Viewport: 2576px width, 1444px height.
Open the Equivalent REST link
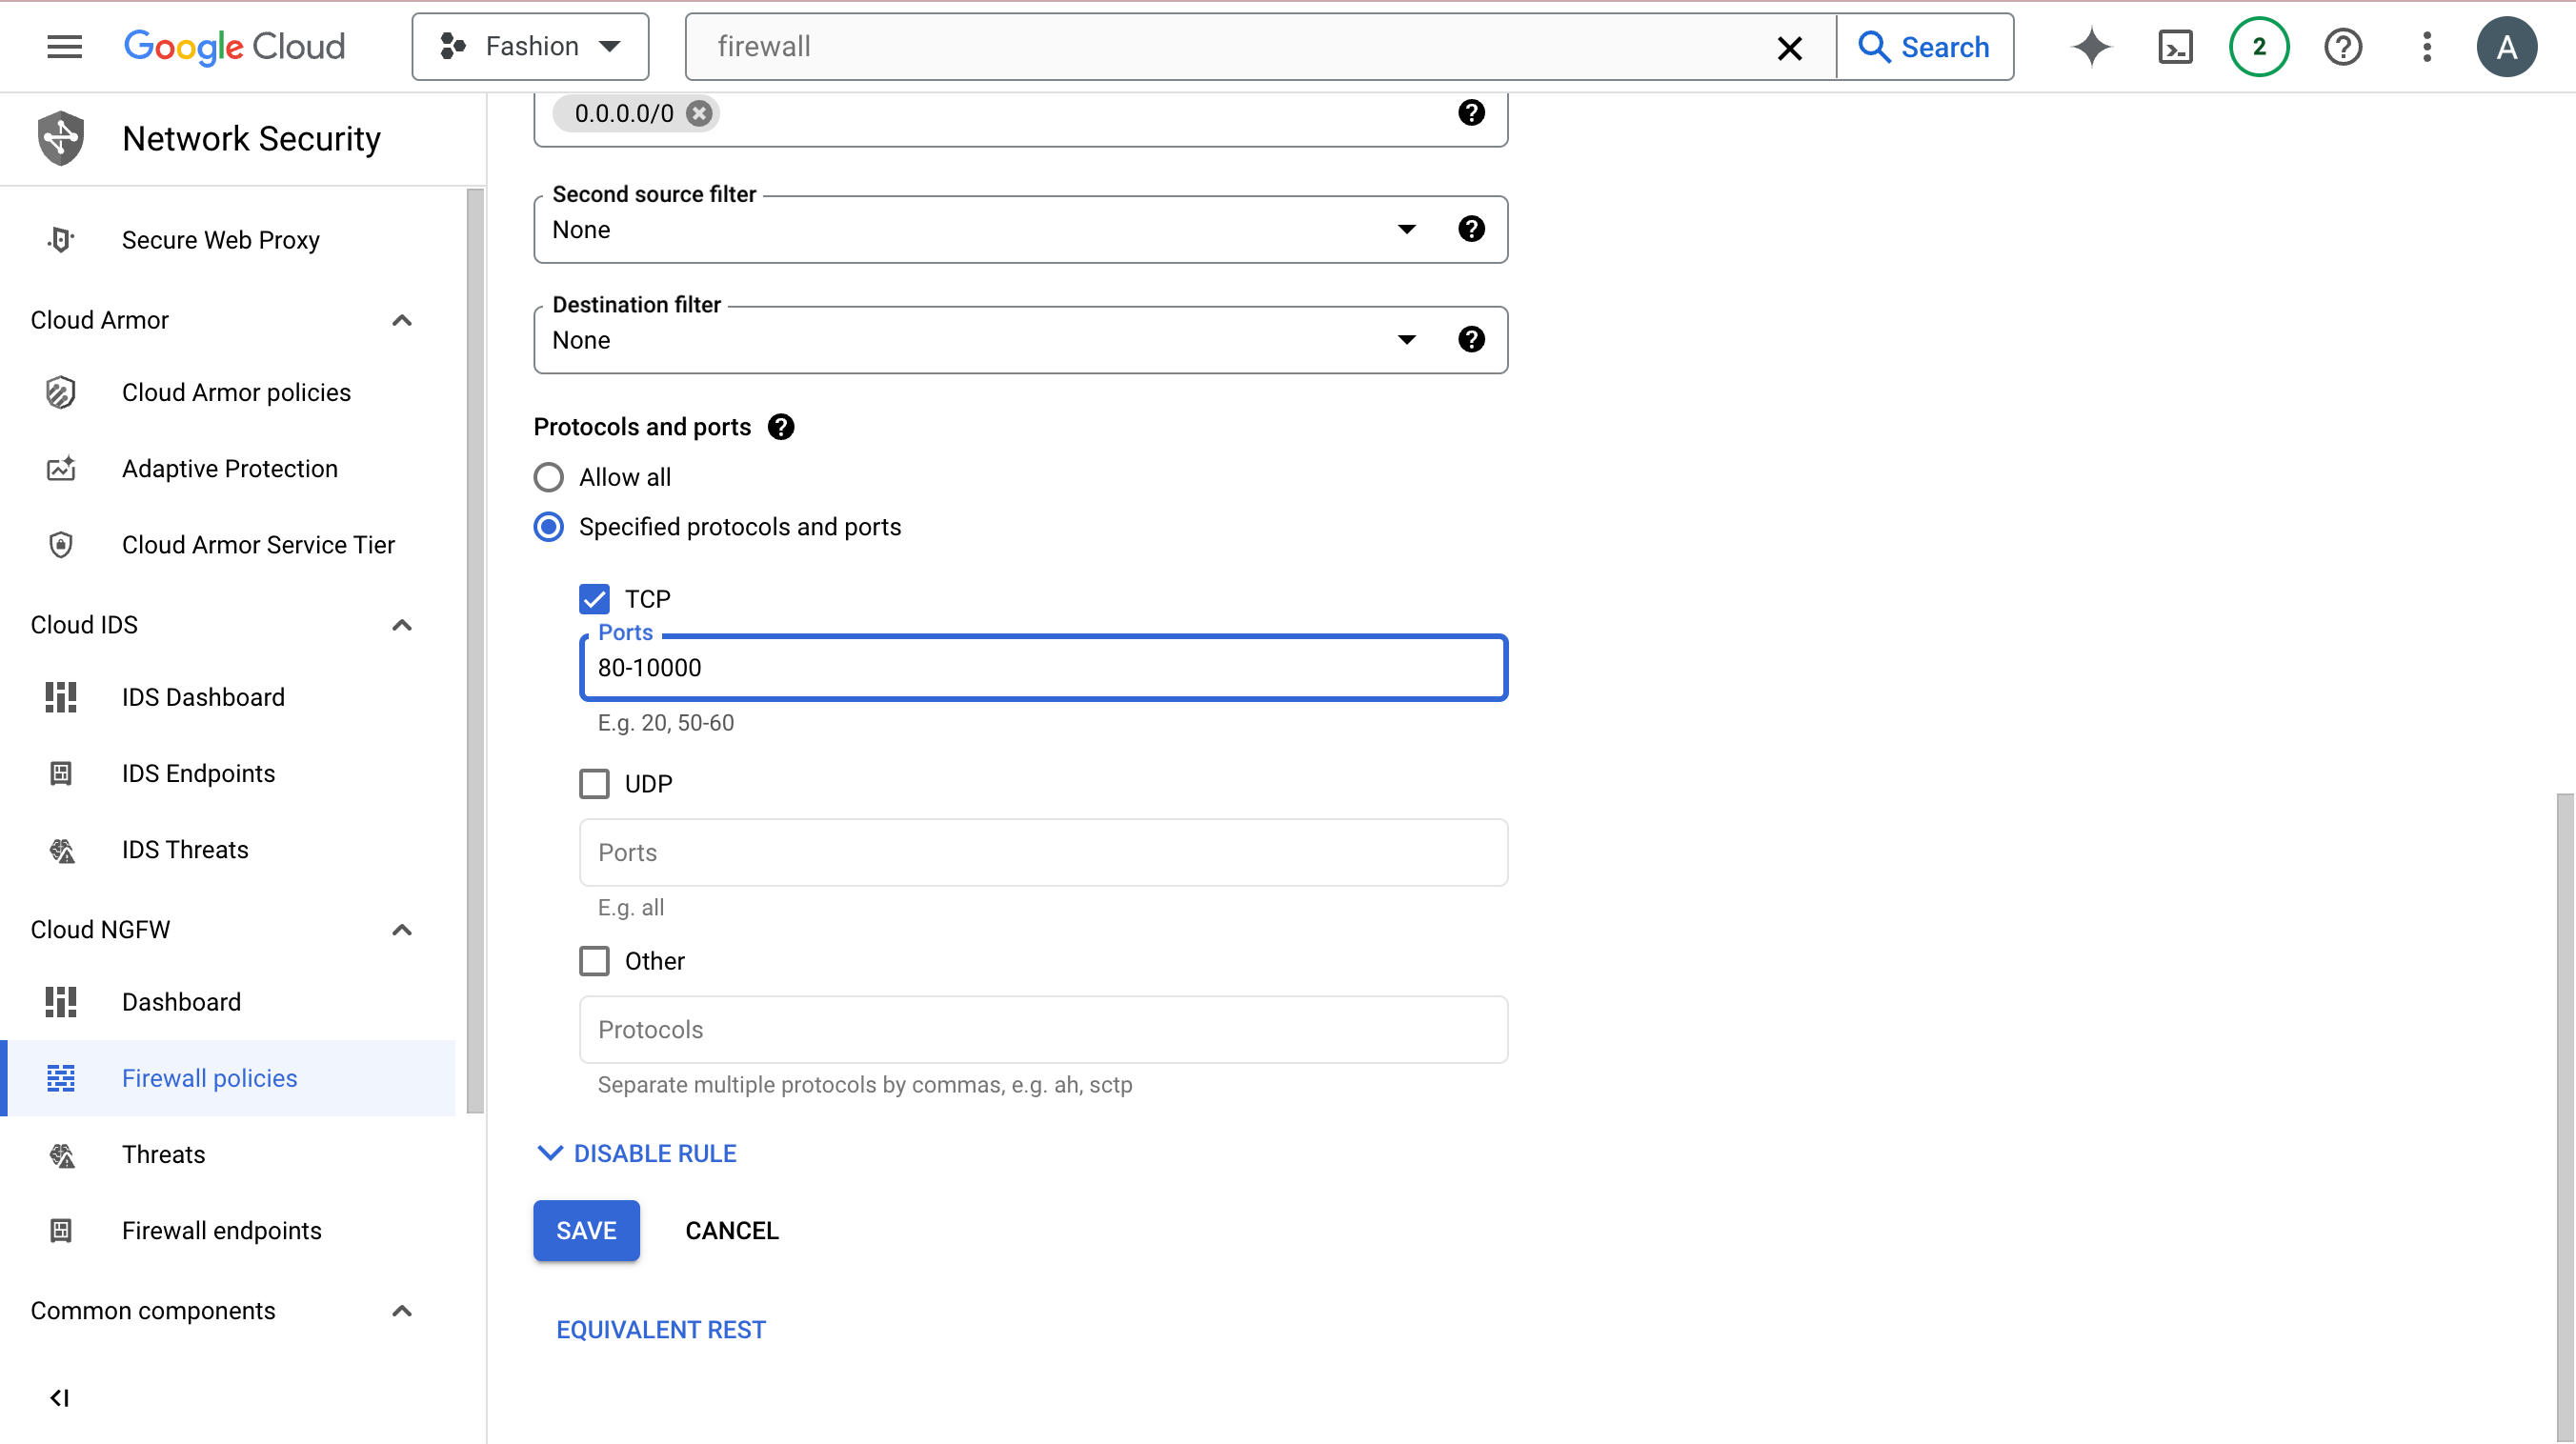(660, 1329)
